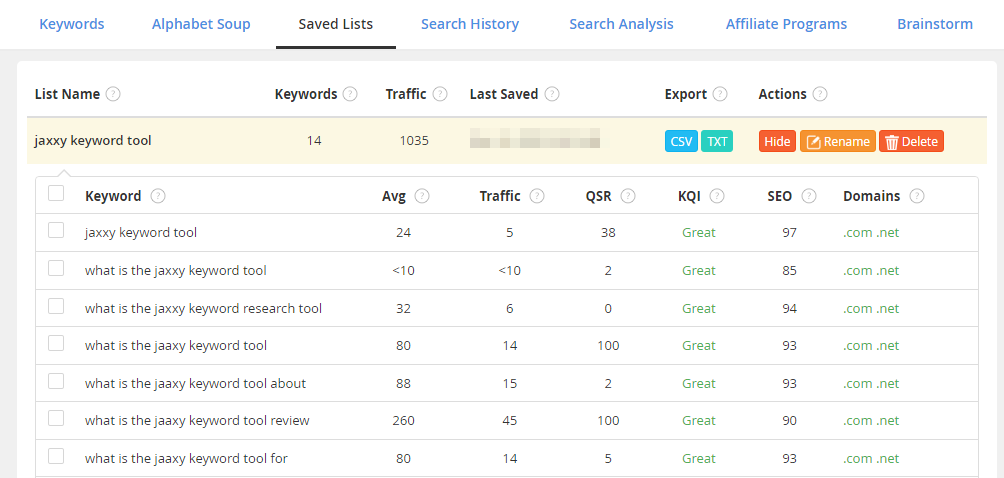
Task: Click help icon beside Keyword column header
Action: click(158, 196)
